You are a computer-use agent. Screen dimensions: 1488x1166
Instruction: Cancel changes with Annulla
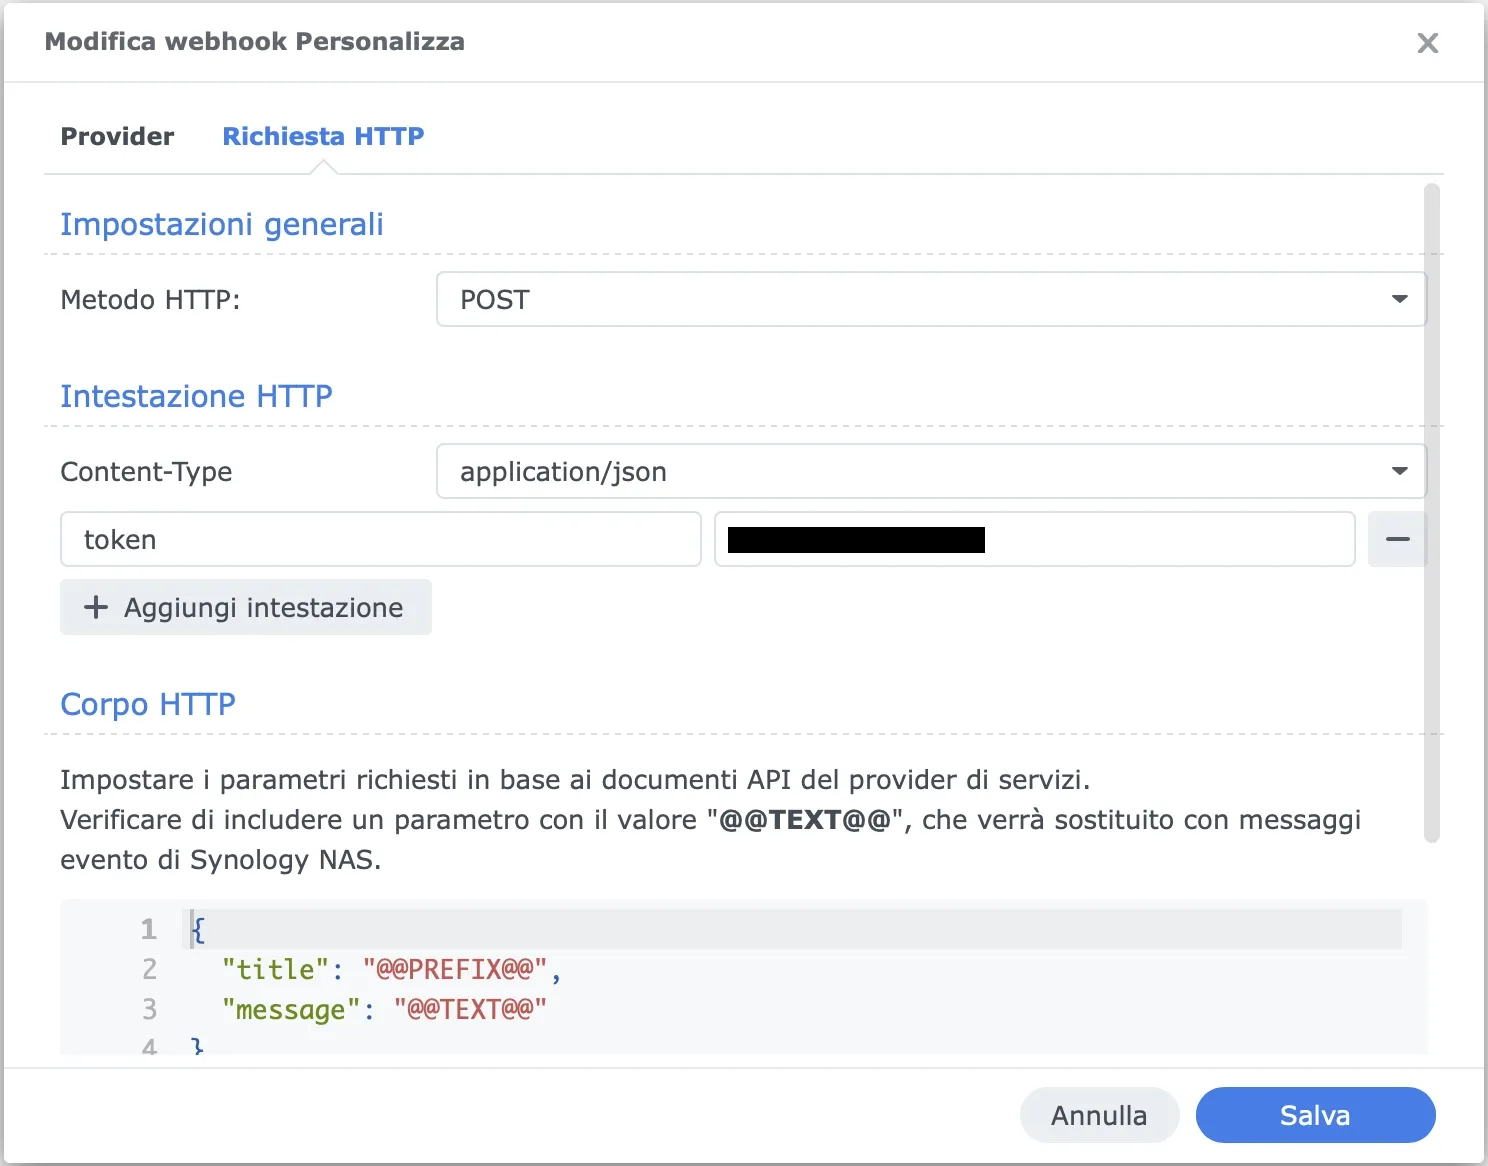pyautogui.click(x=1099, y=1115)
